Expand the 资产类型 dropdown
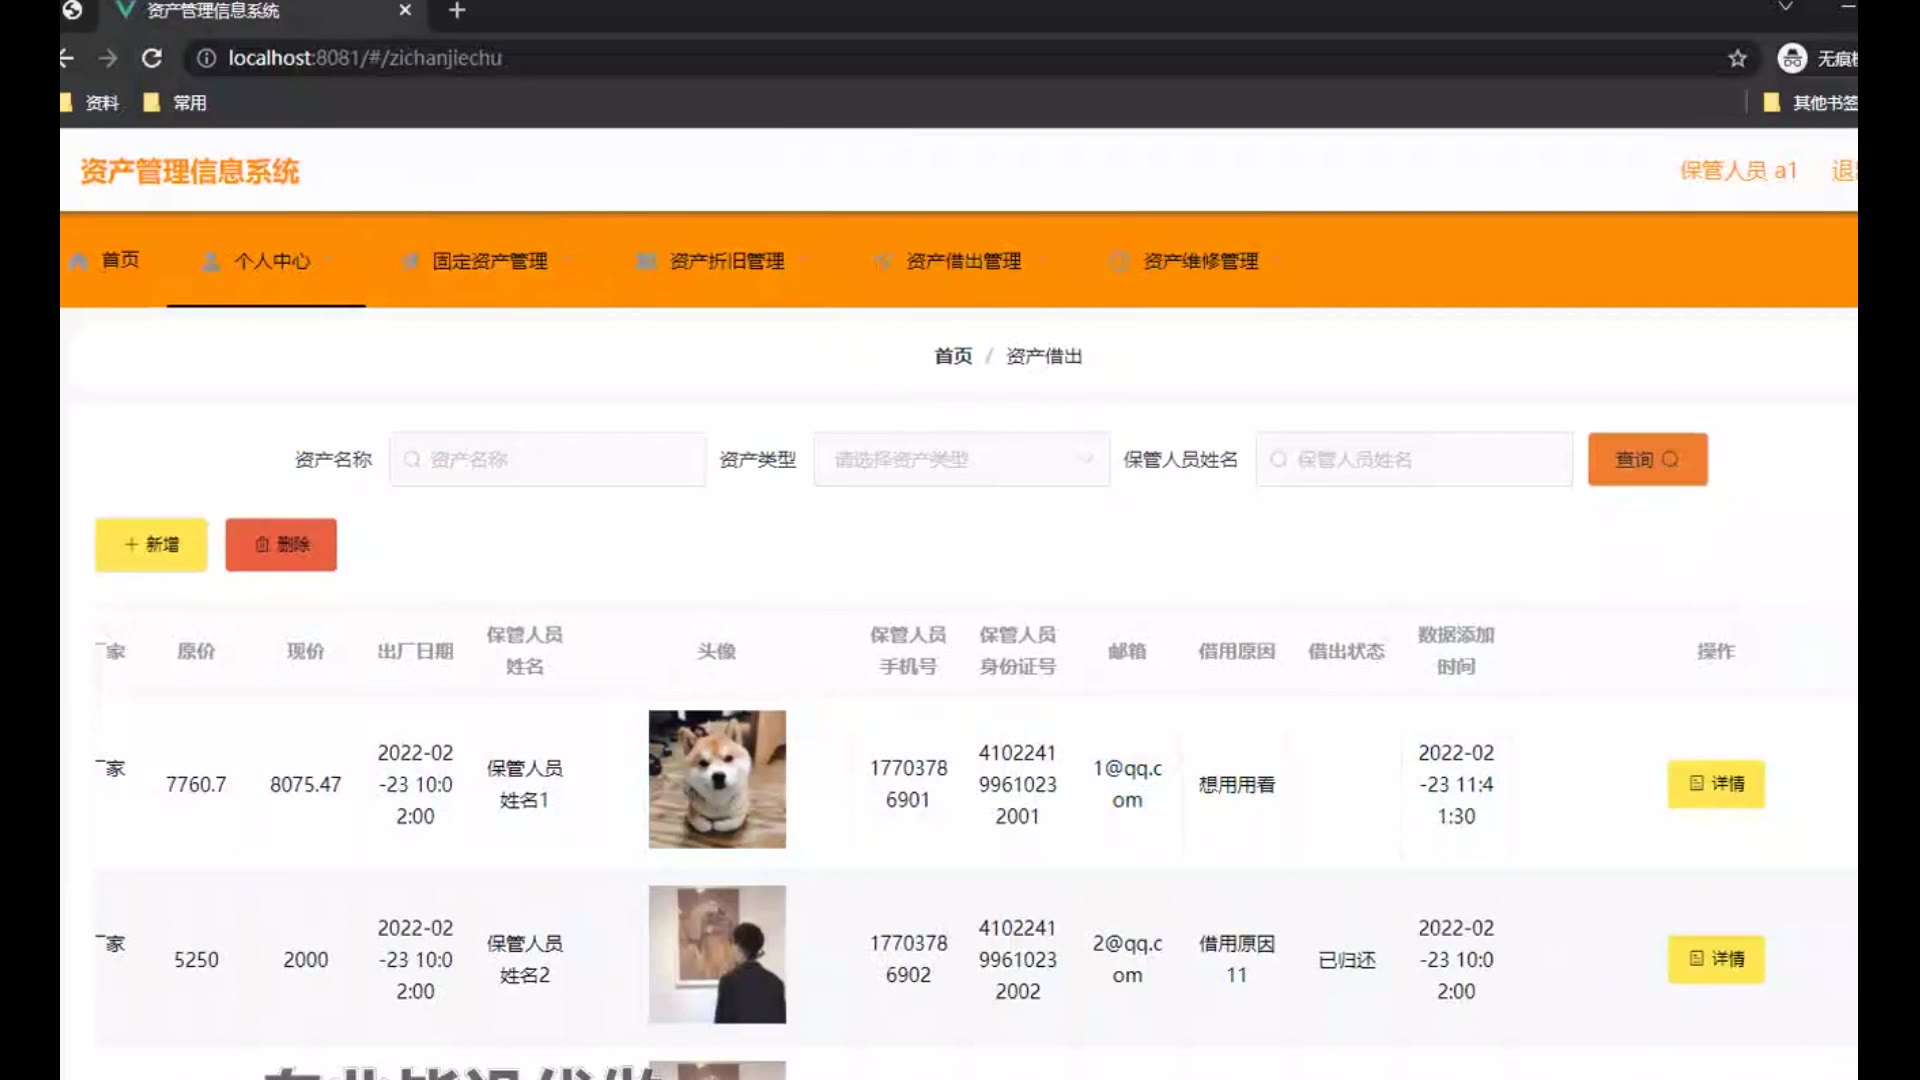 click(961, 459)
